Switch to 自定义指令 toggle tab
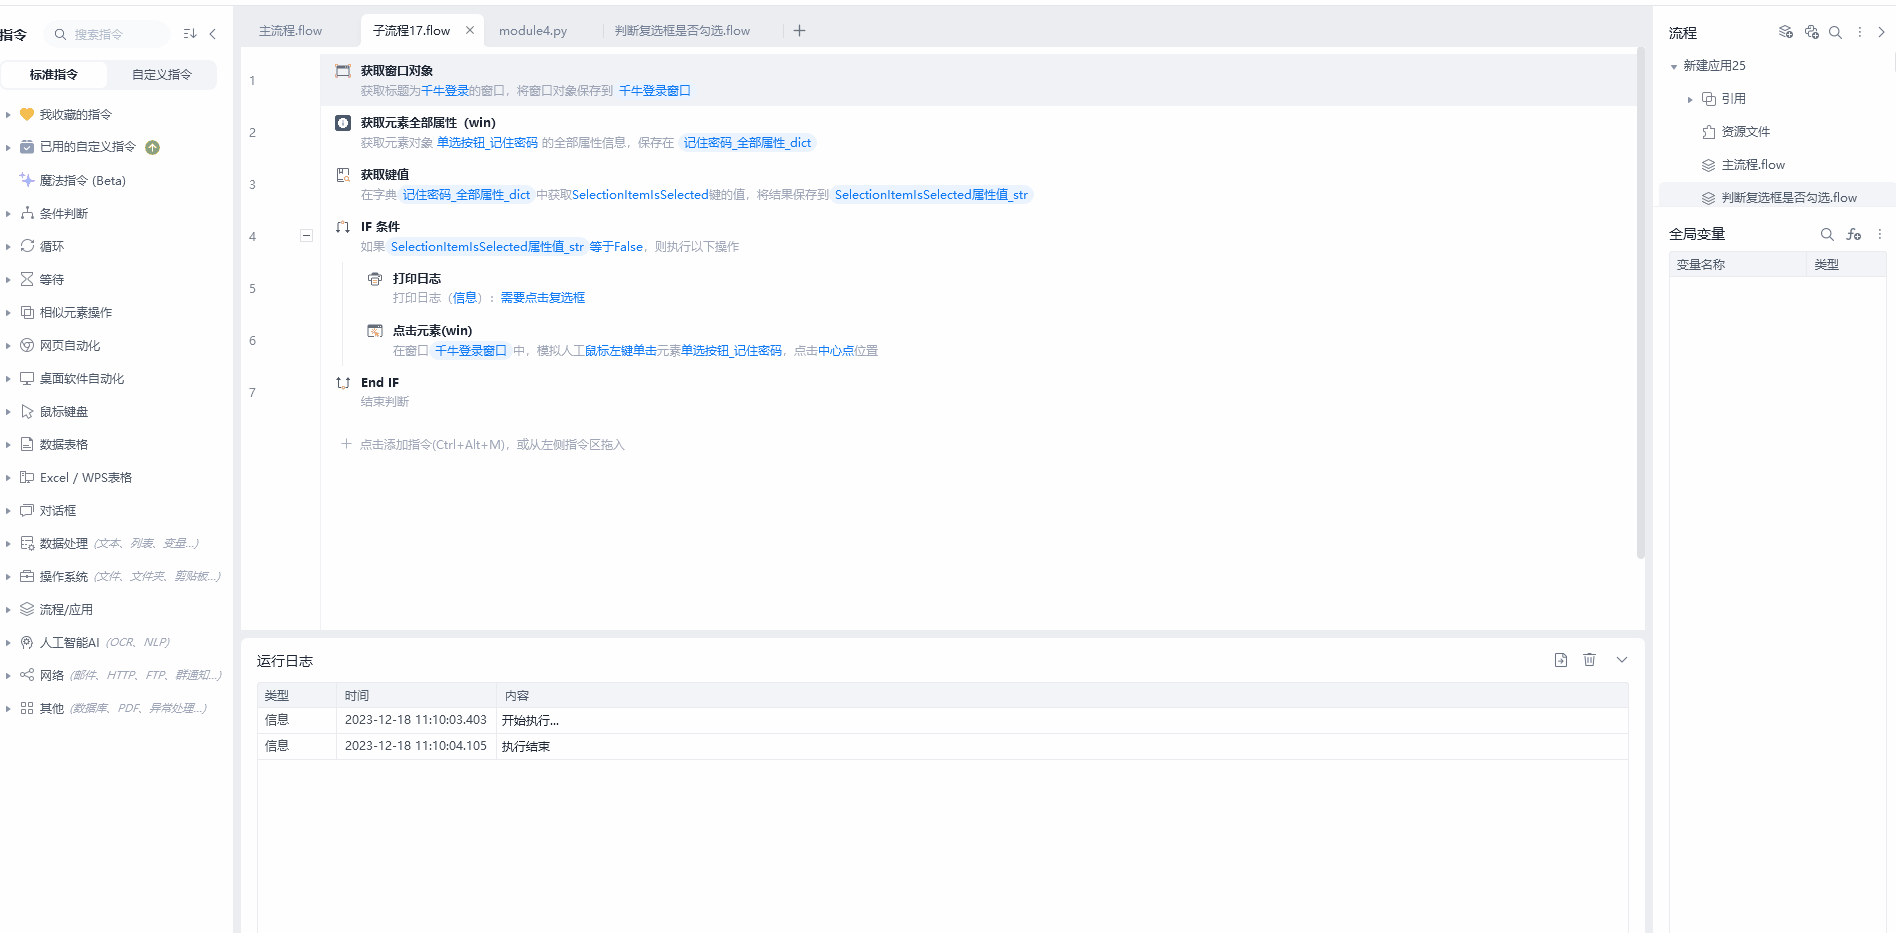This screenshot has height=933, width=1896. [162, 75]
